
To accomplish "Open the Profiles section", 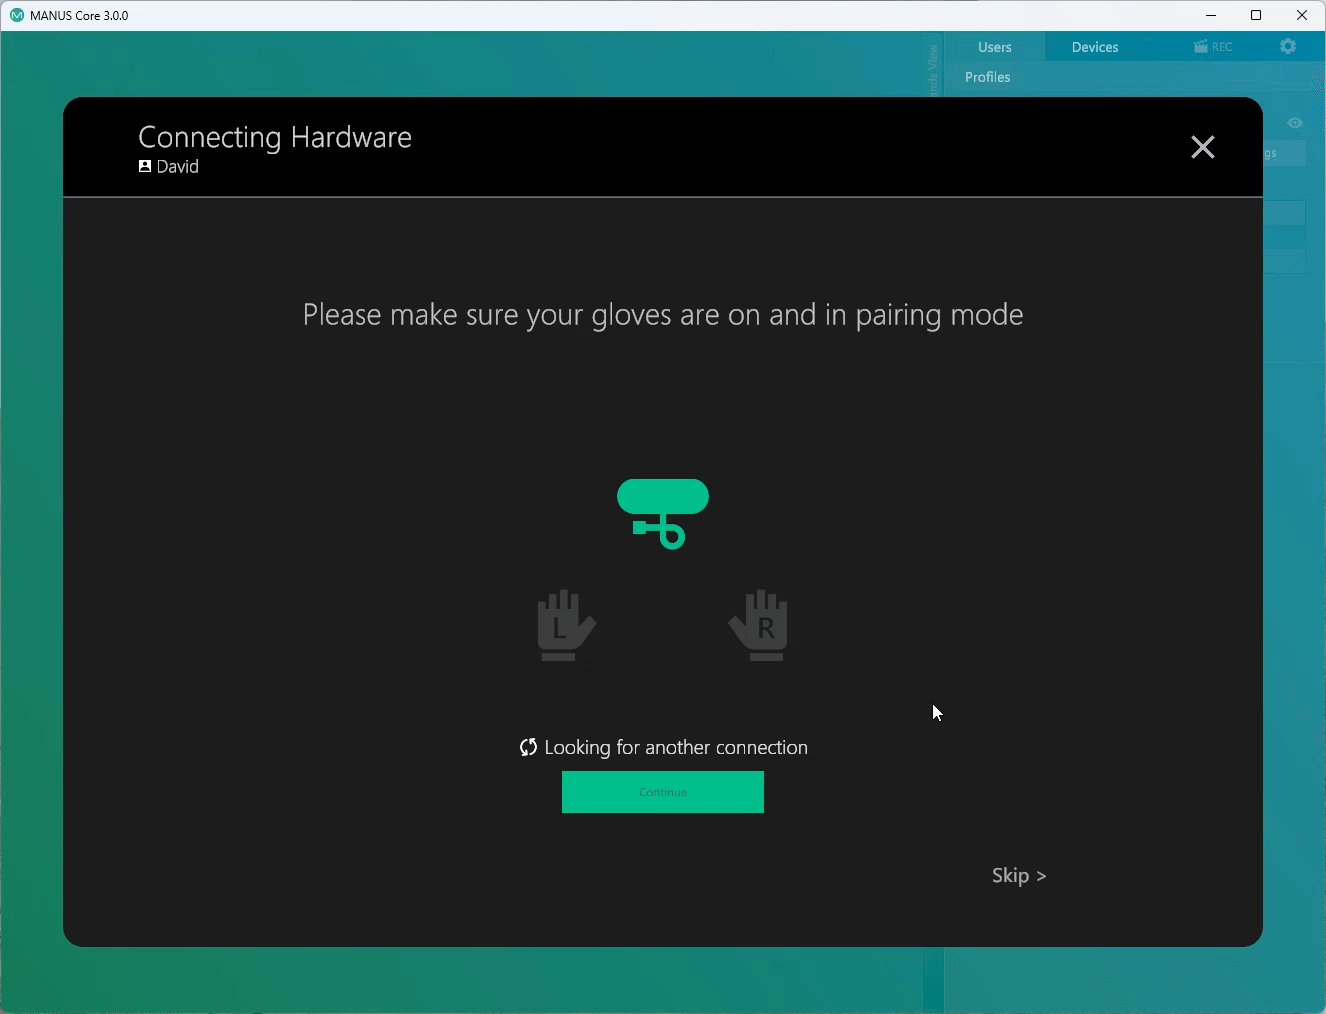I will pos(987,77).
